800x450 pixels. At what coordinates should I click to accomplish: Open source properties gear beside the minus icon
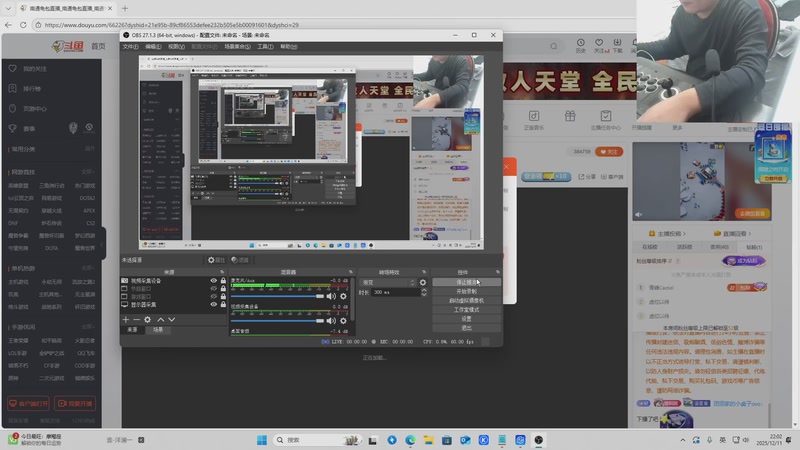point(147,319)
